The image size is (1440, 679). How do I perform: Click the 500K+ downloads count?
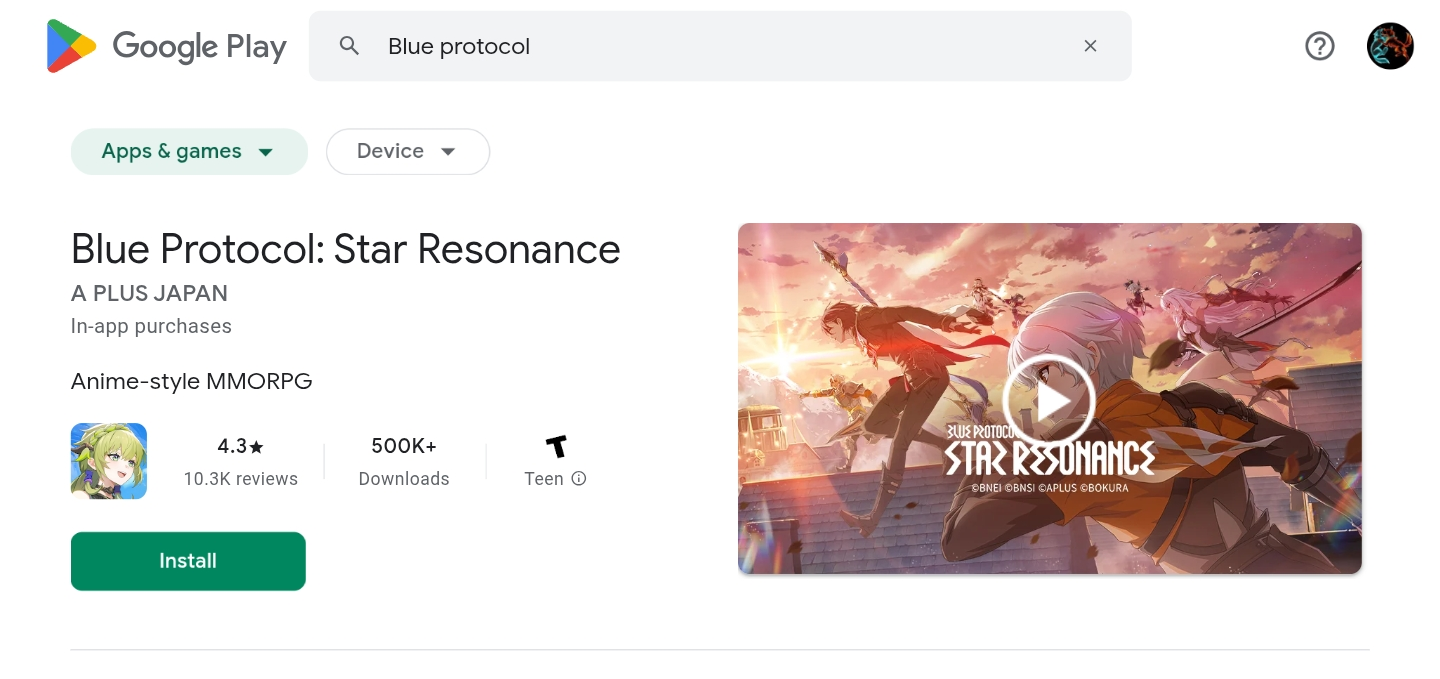click(404, 446)
